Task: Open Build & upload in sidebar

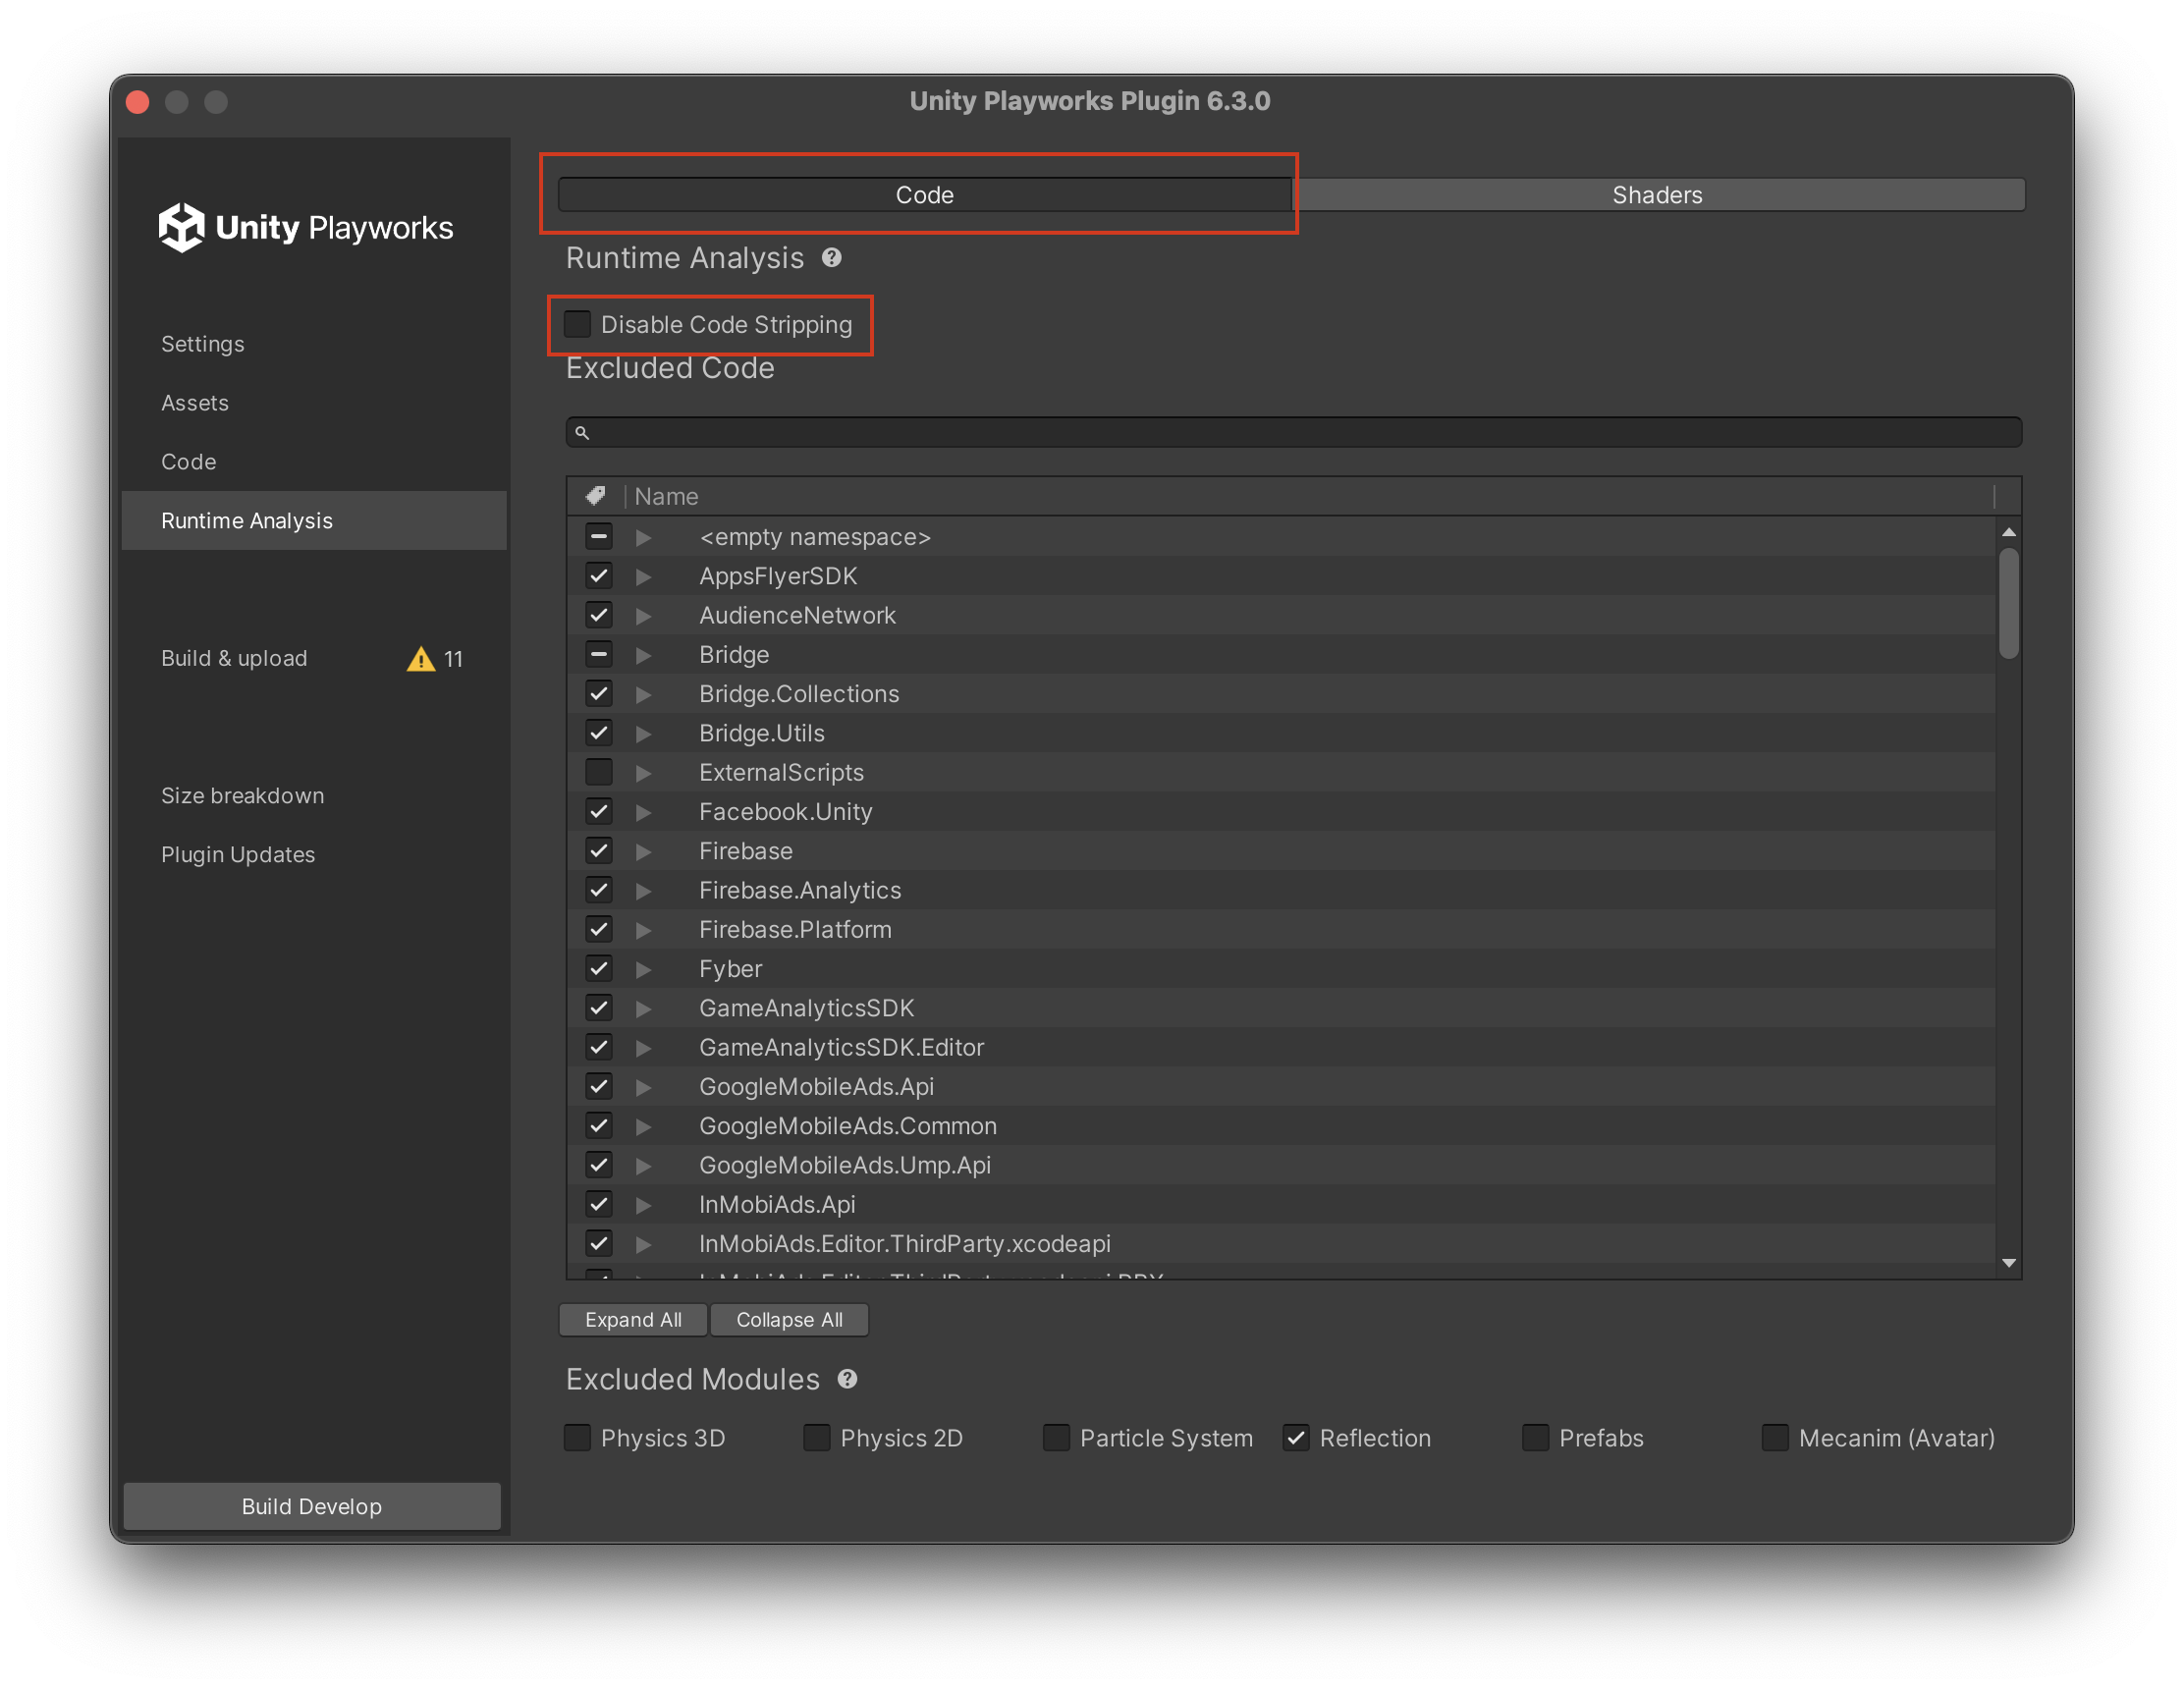Action: point(234,658)
